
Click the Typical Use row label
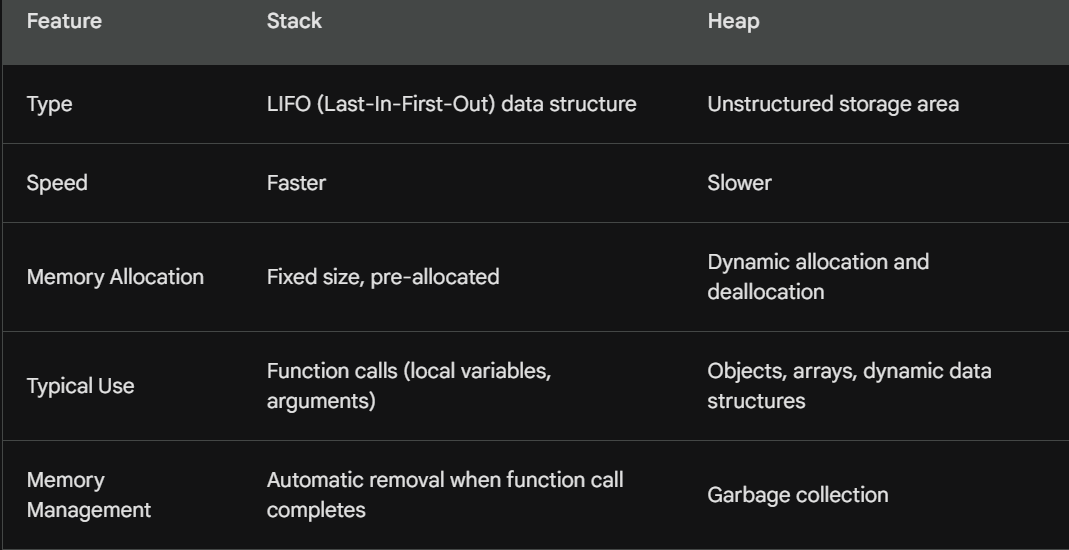point(80,386)
